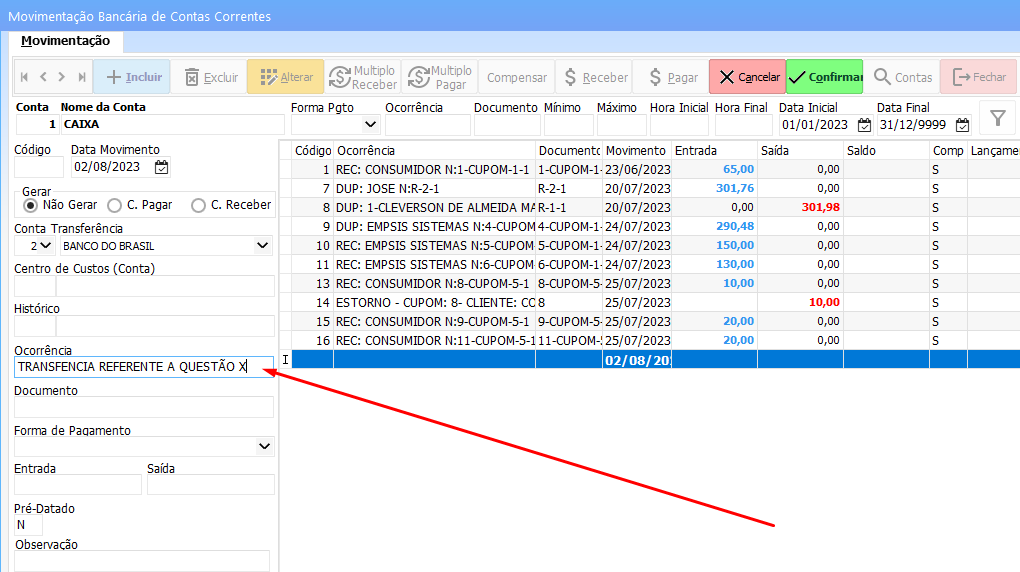Focus the Entrada amount field

[x=77, y=485]
